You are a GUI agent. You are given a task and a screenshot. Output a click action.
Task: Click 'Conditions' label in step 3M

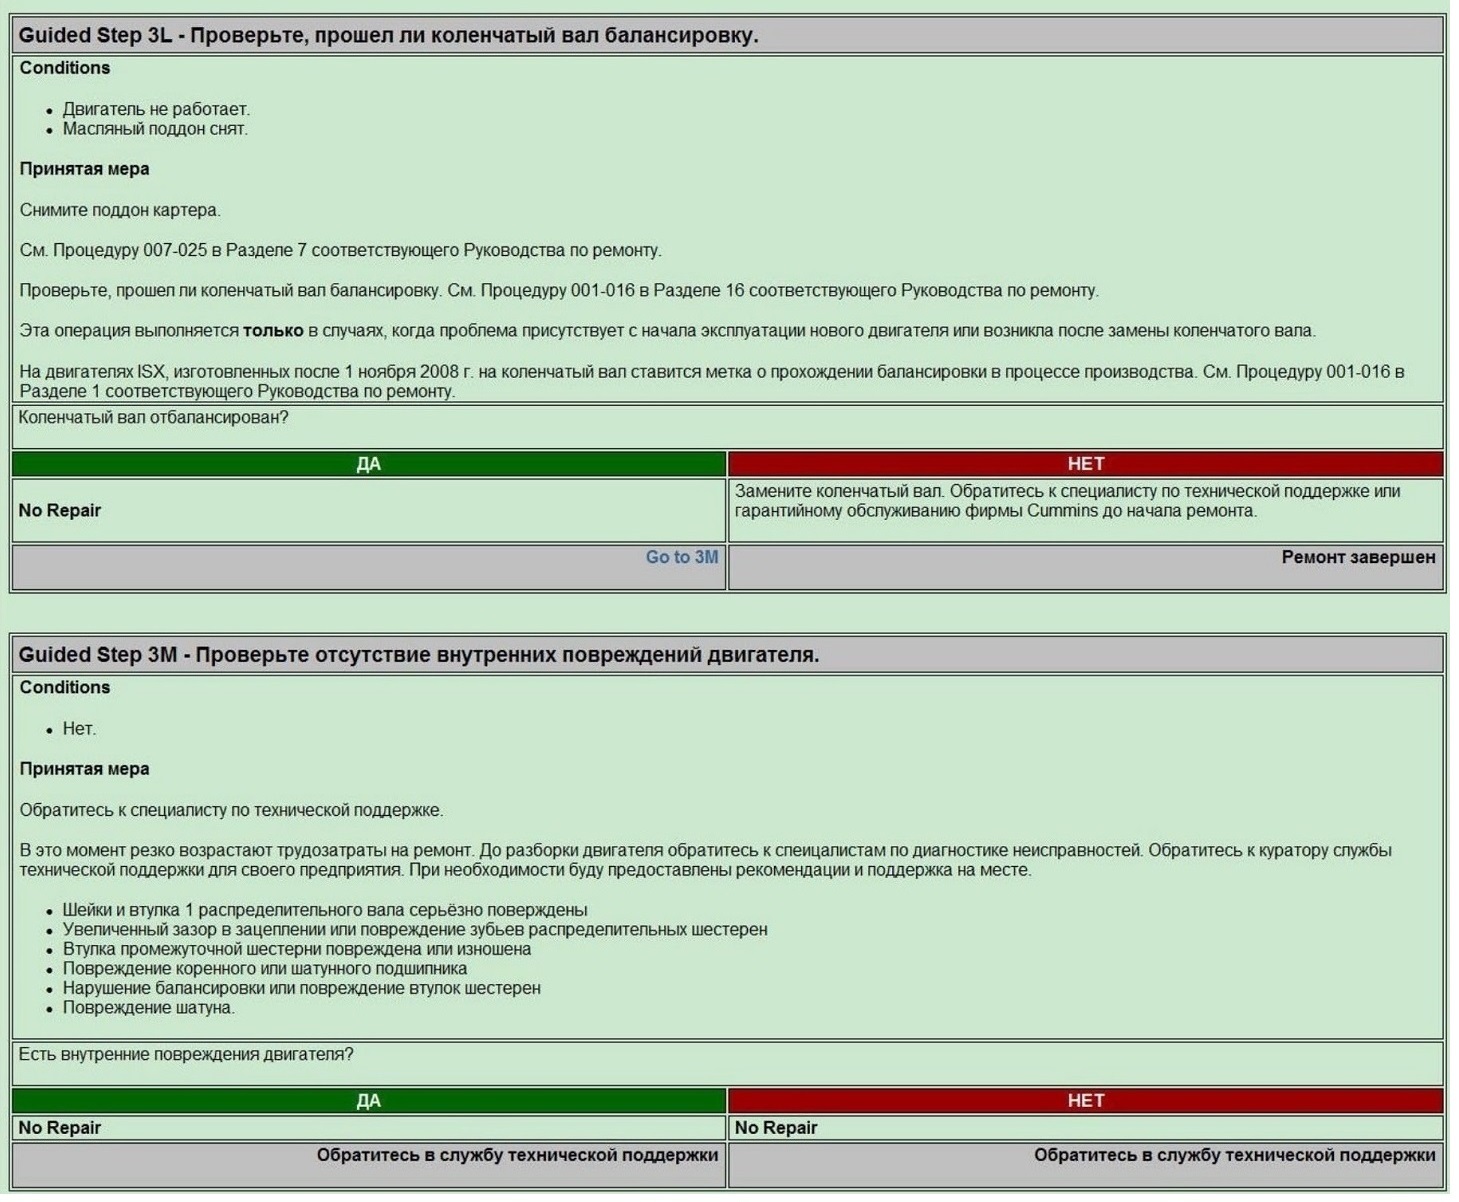coord(65,688)
